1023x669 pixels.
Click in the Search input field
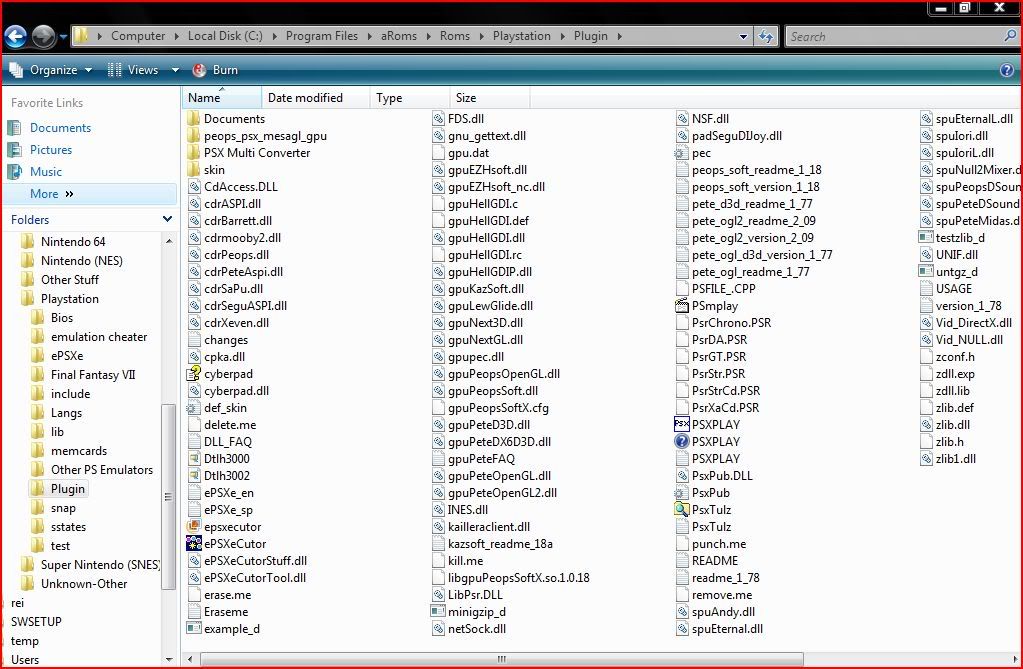pos(893,36)
